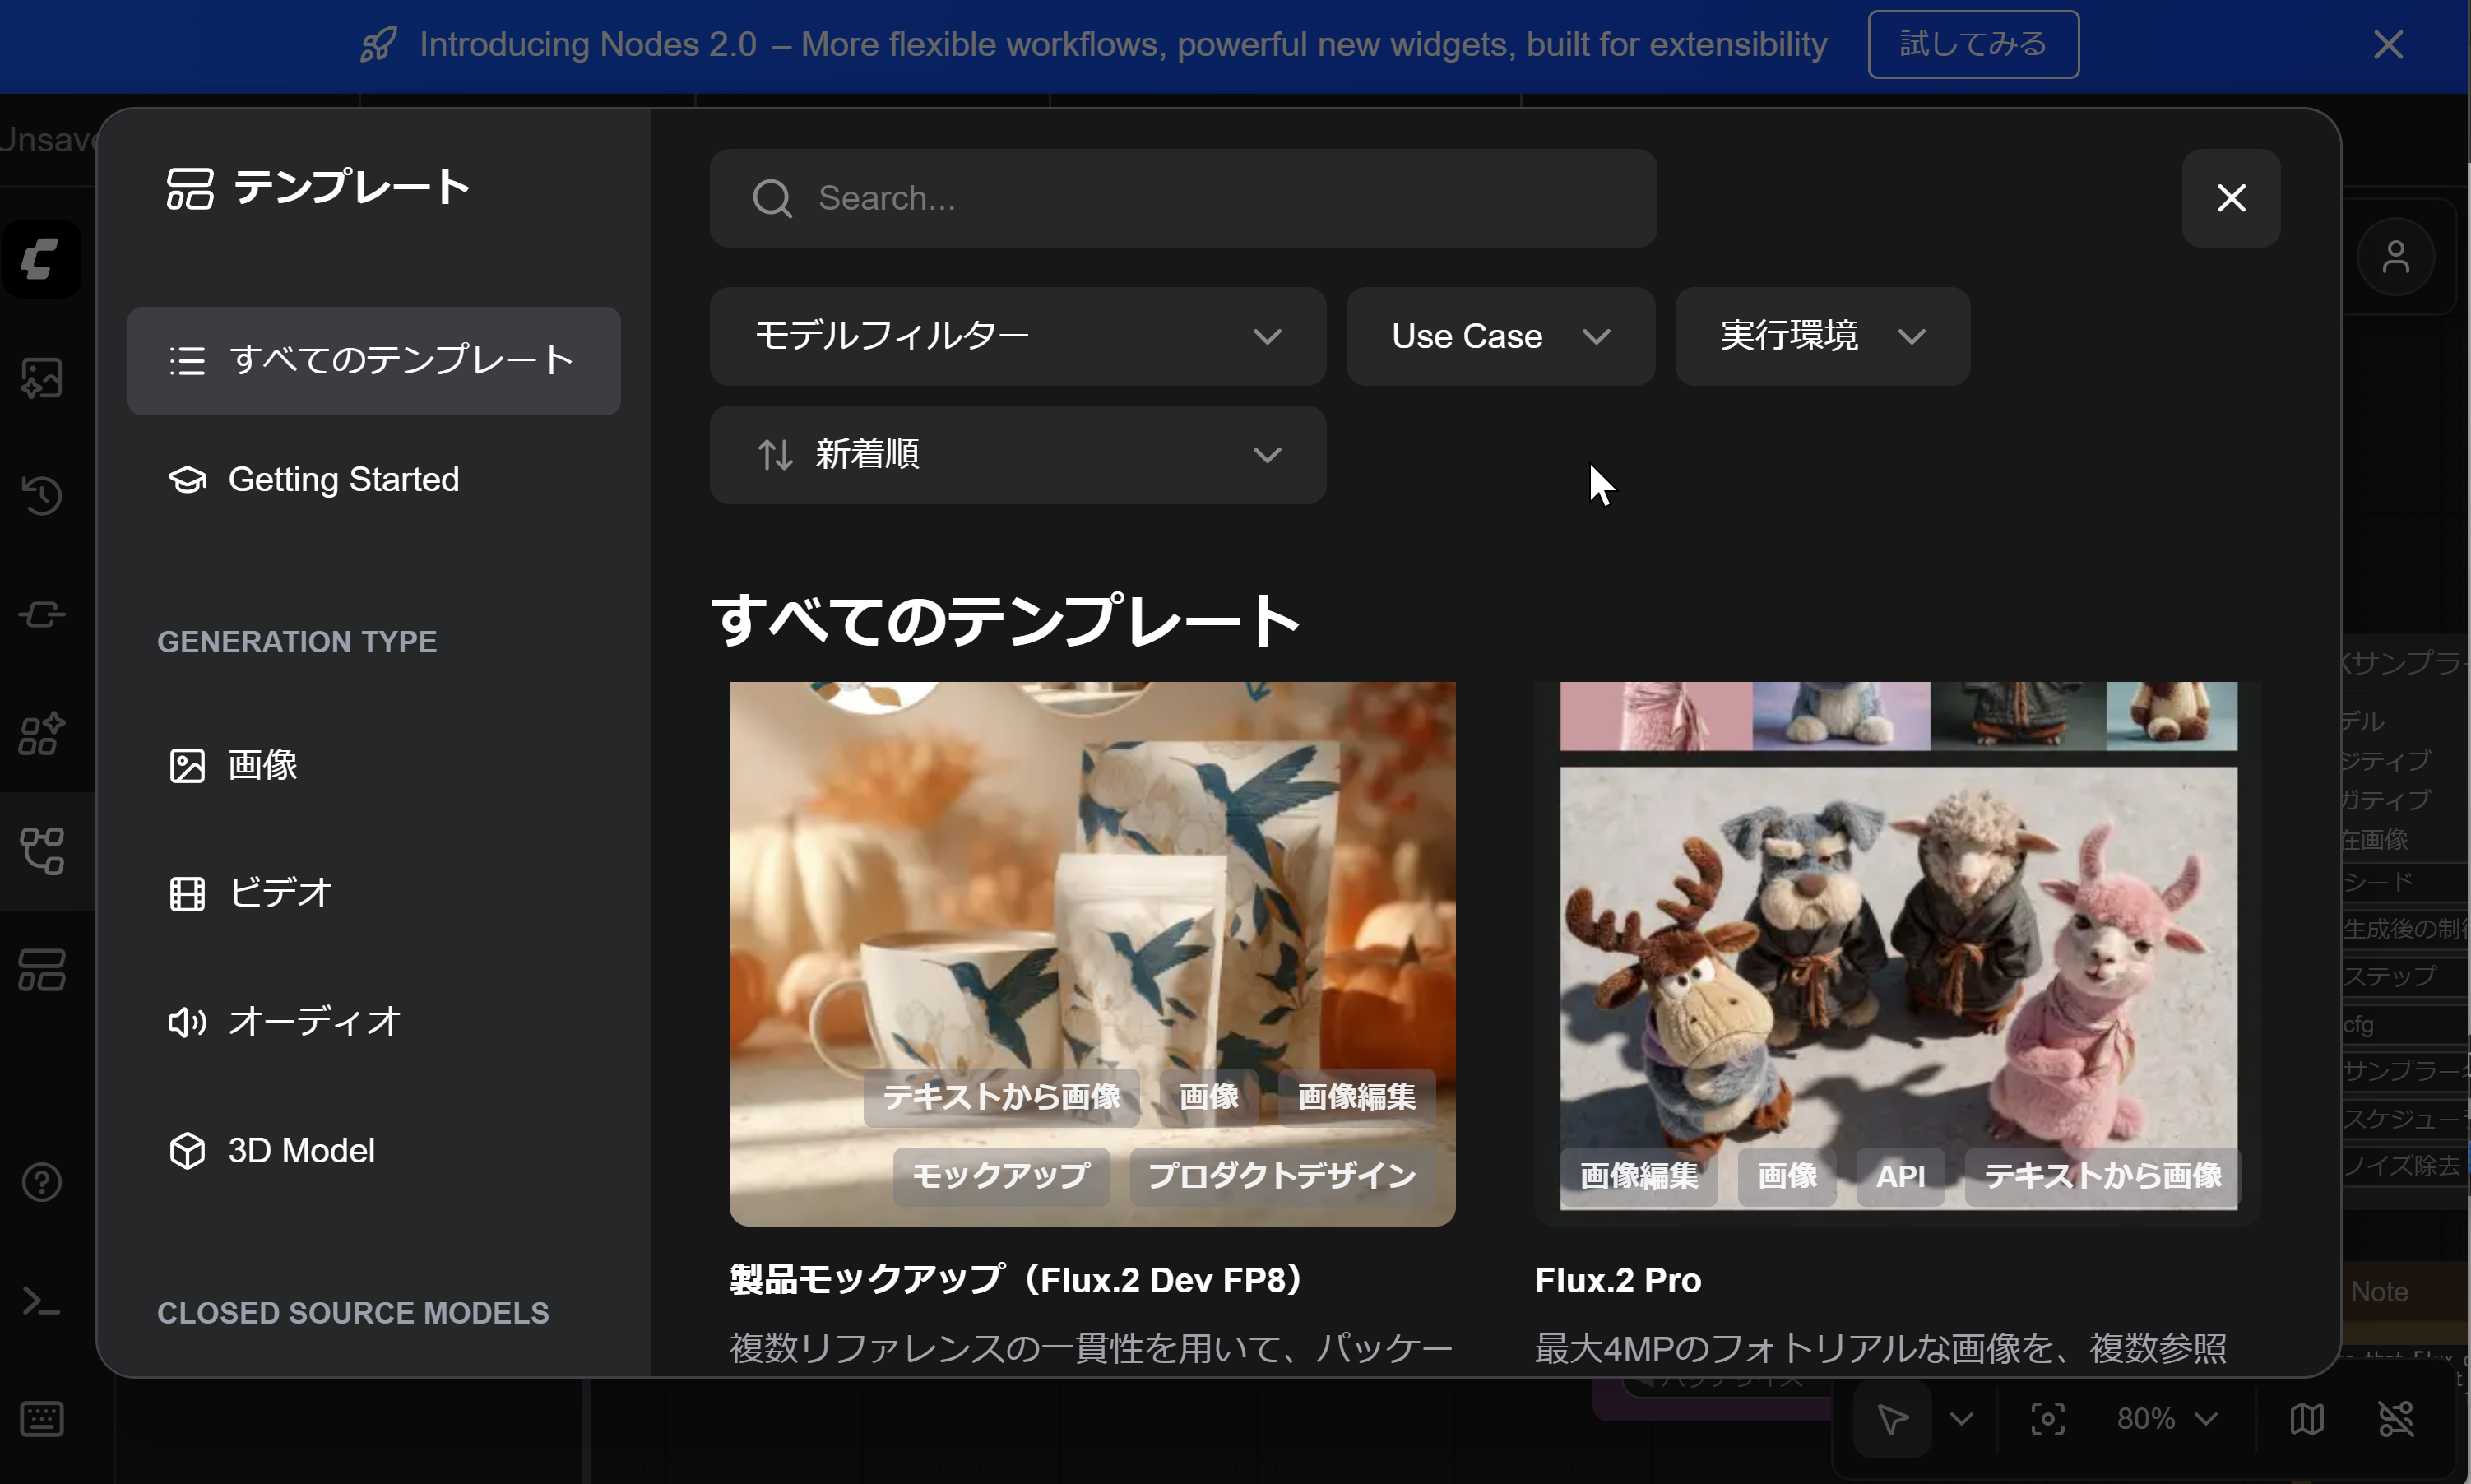Open the keyboard shortcuts icon
This screenshot has height=1484, width=2471.
pyautogui.click(x=41, y=1419)
